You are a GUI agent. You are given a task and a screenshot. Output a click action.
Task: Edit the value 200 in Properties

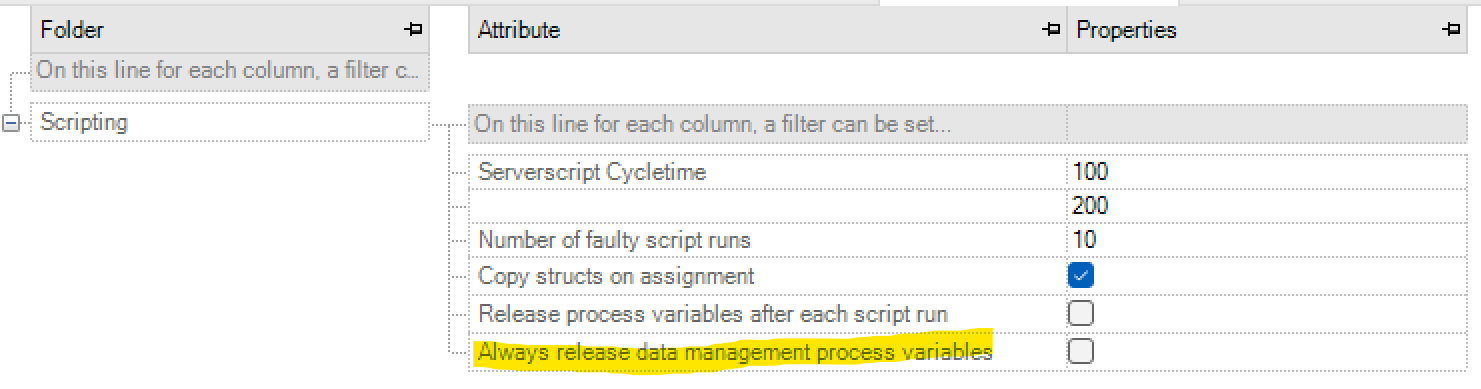[1268, 206]
